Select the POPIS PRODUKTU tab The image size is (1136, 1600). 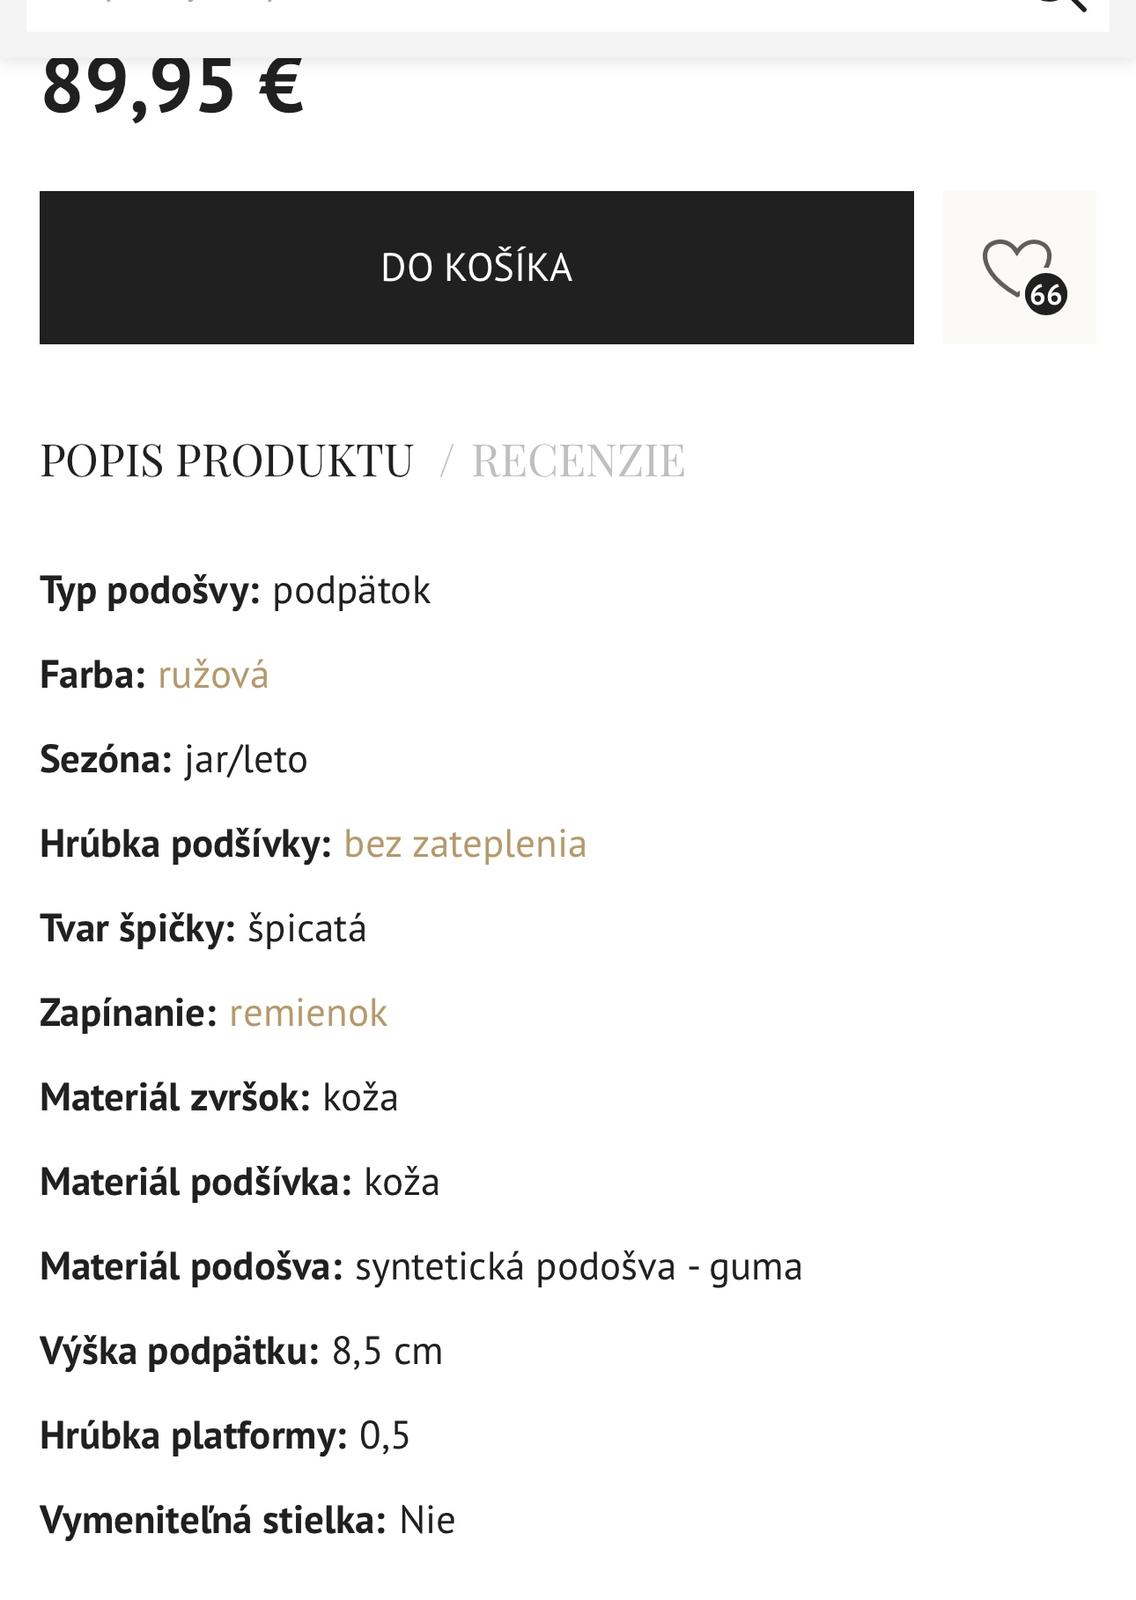pos(226,461)
